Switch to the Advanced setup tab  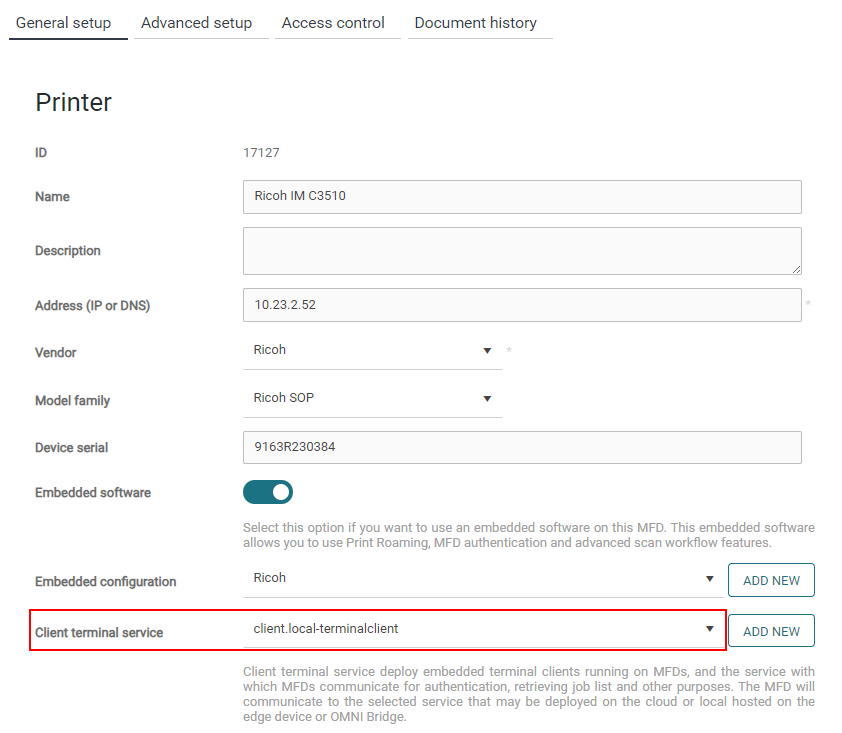197,23
